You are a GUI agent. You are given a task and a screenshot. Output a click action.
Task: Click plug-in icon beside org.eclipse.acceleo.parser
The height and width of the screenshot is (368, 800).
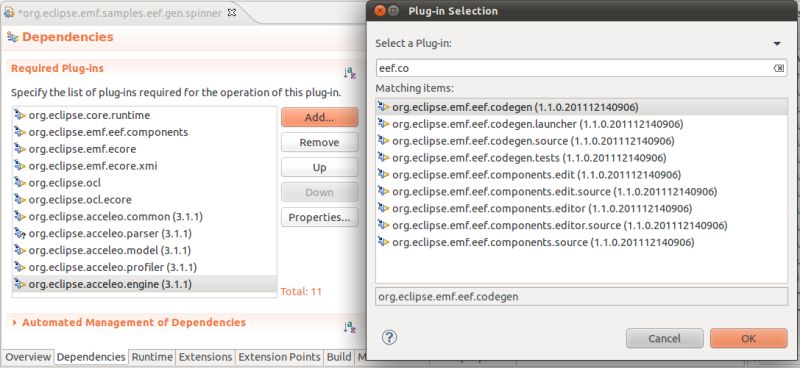click(20, 234)
